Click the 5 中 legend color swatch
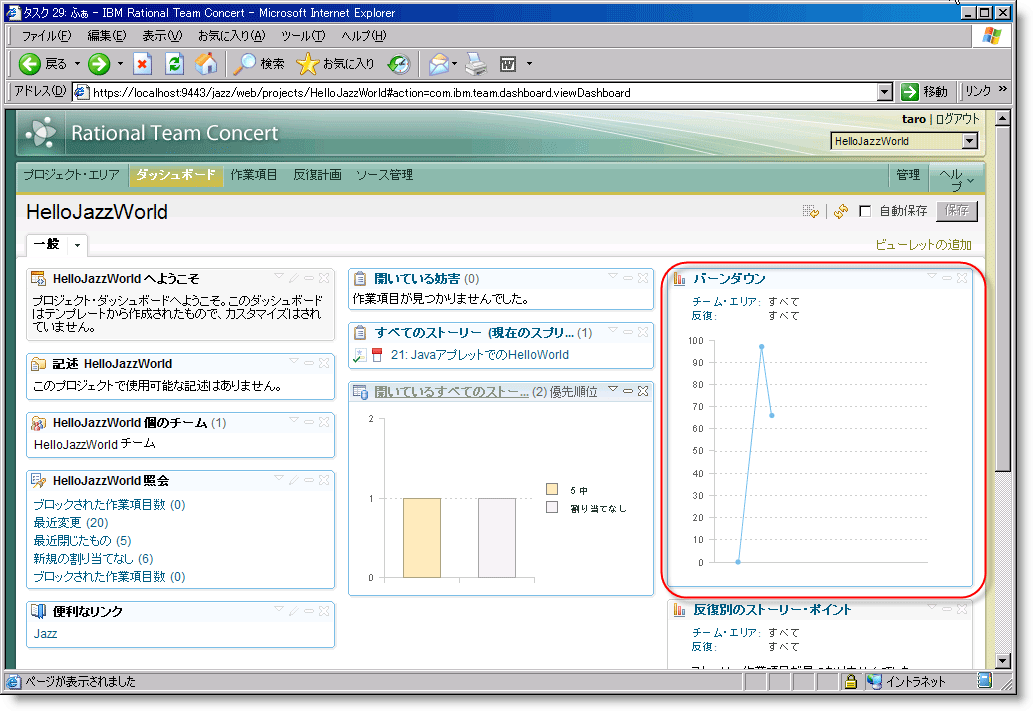 pyautogui.click(x=552, y=489)
